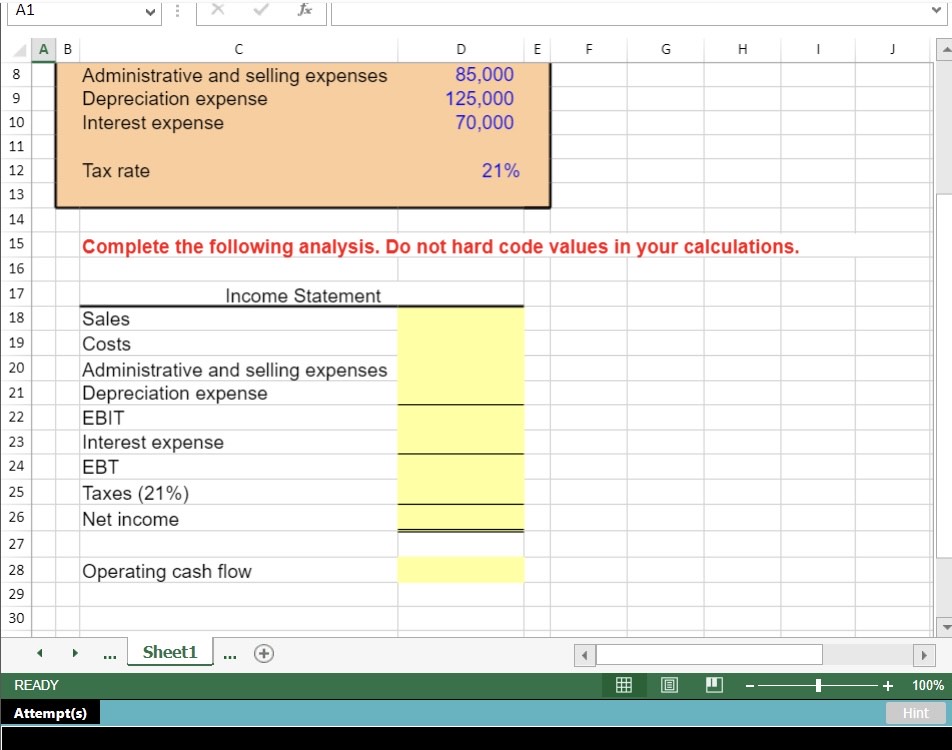Screen dimensions: 952x750
Task: Switch to Normal view in the status bar
Action: pyautogui.click(x=625, y=685)
